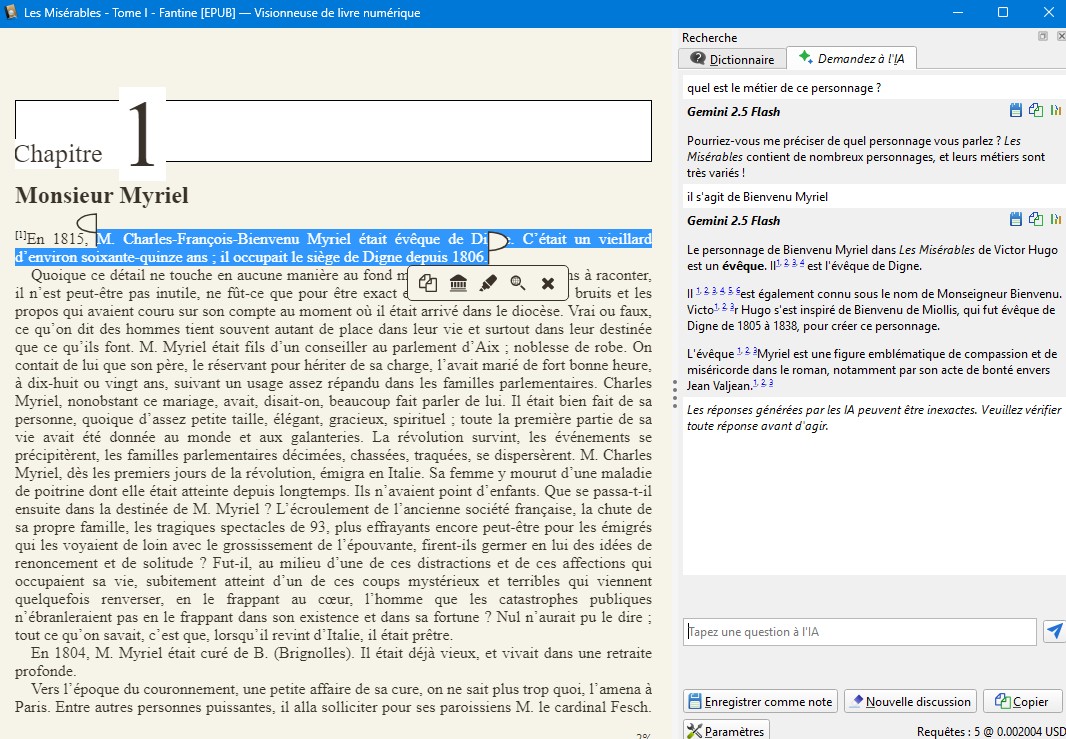Screen dimensions: 1066x739
Task: Click the rating icon on the first Gemini reply
Action: (x=1055, y=111)
